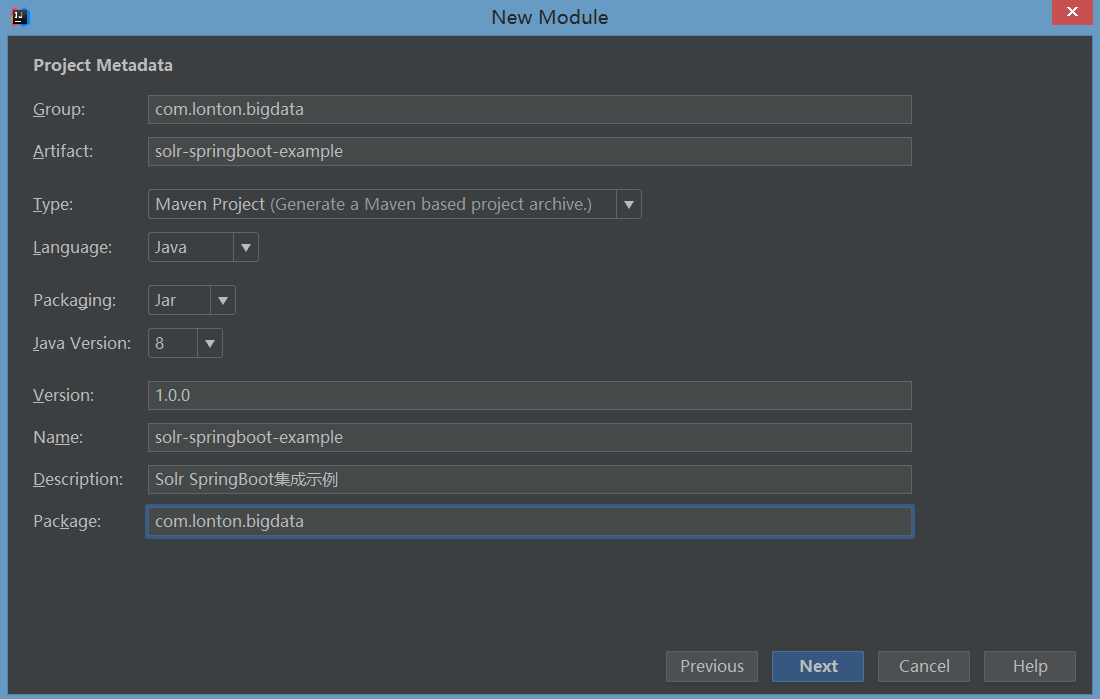1100x699 pixels.
Task: Expand the Java Version dropdown
Action: tap(209, 343)
